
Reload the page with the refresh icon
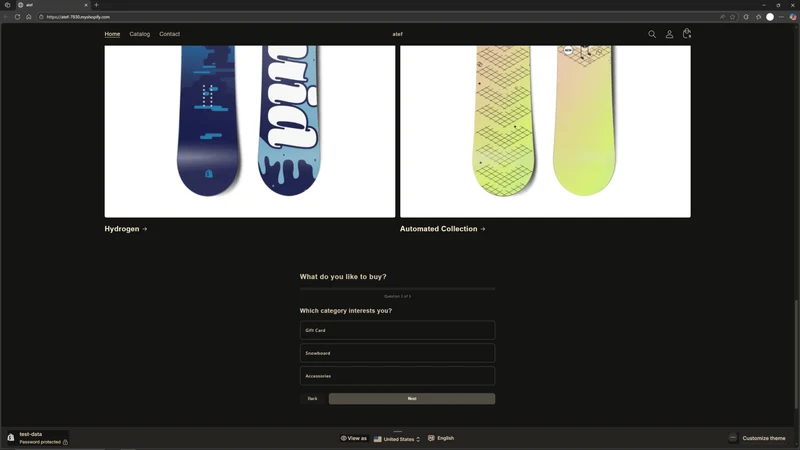tap(17, 17)
